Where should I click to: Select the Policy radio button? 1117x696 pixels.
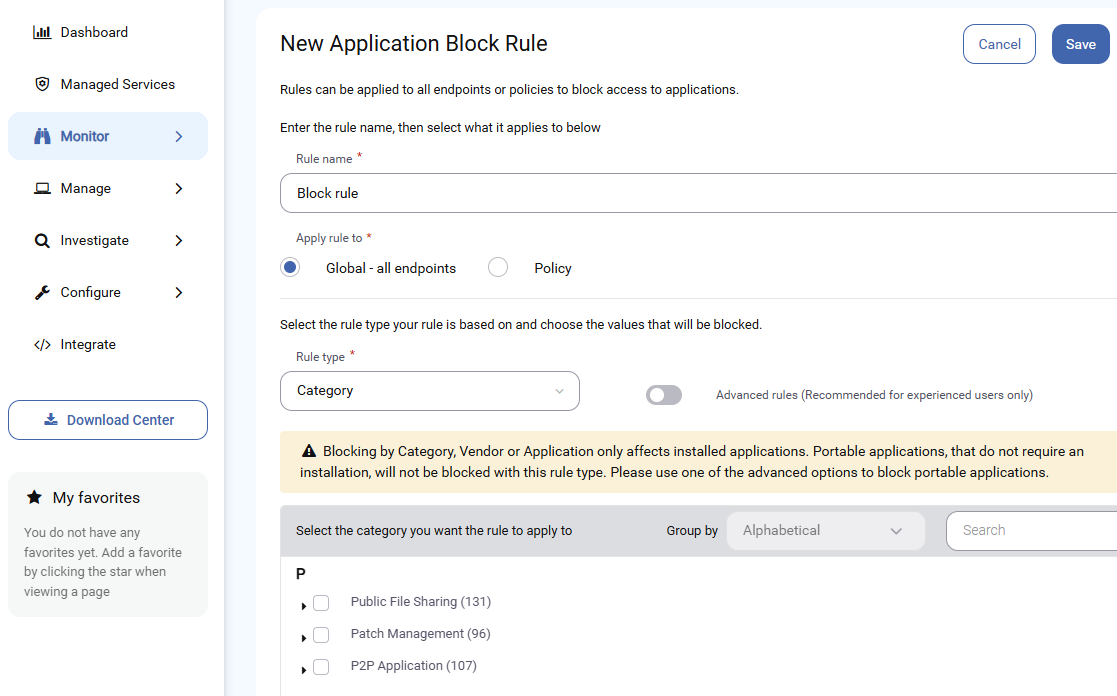[498, 267]
